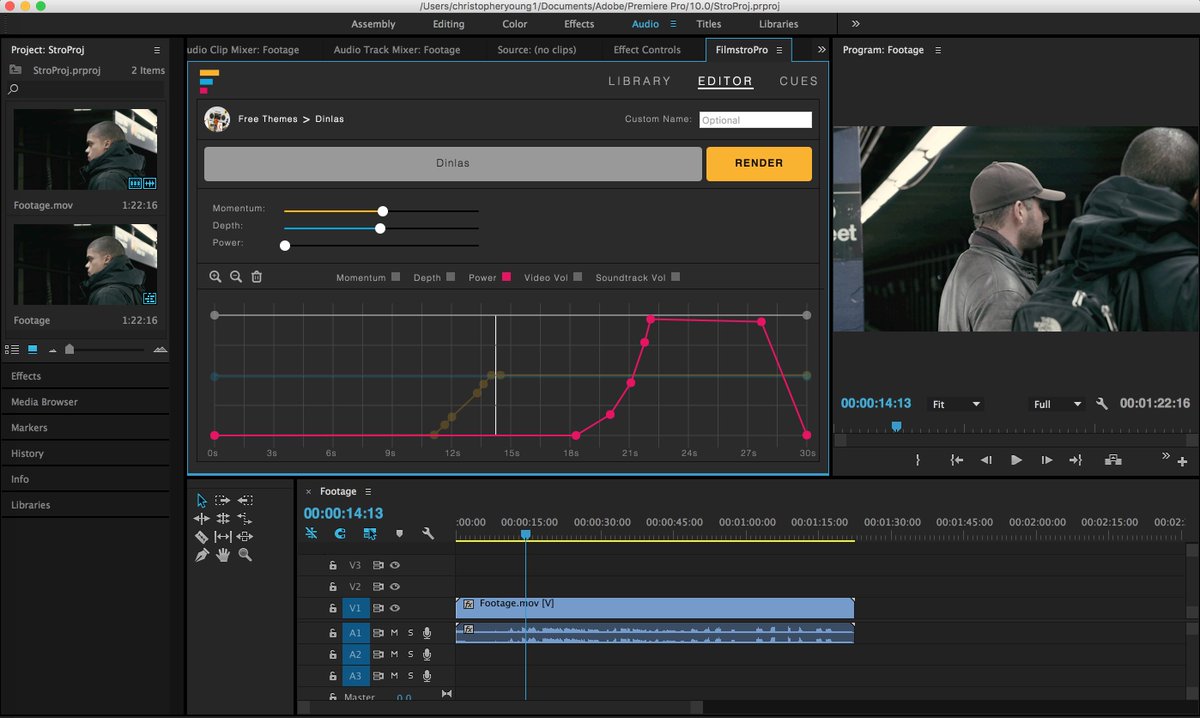
Task: Select the Slip tool
Action: pos(222,536)
